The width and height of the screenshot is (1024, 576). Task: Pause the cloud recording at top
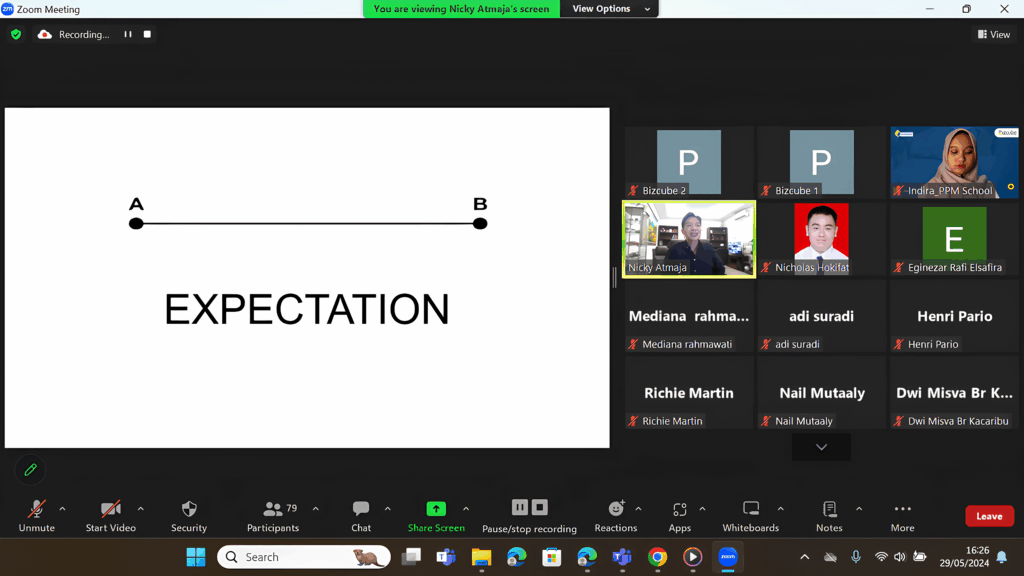click(128, 34)
